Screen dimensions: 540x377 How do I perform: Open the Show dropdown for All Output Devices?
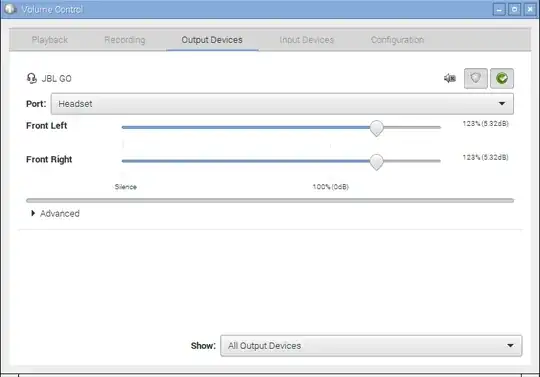371,346
